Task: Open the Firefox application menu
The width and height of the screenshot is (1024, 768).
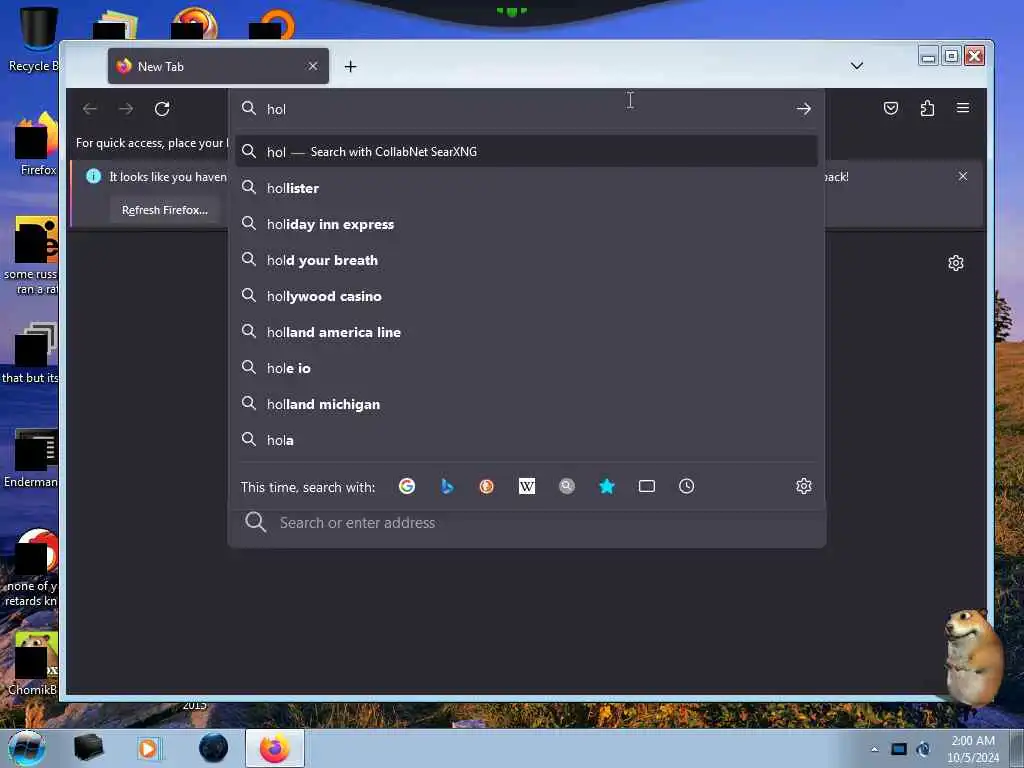Action: click(x=963, y=108)
